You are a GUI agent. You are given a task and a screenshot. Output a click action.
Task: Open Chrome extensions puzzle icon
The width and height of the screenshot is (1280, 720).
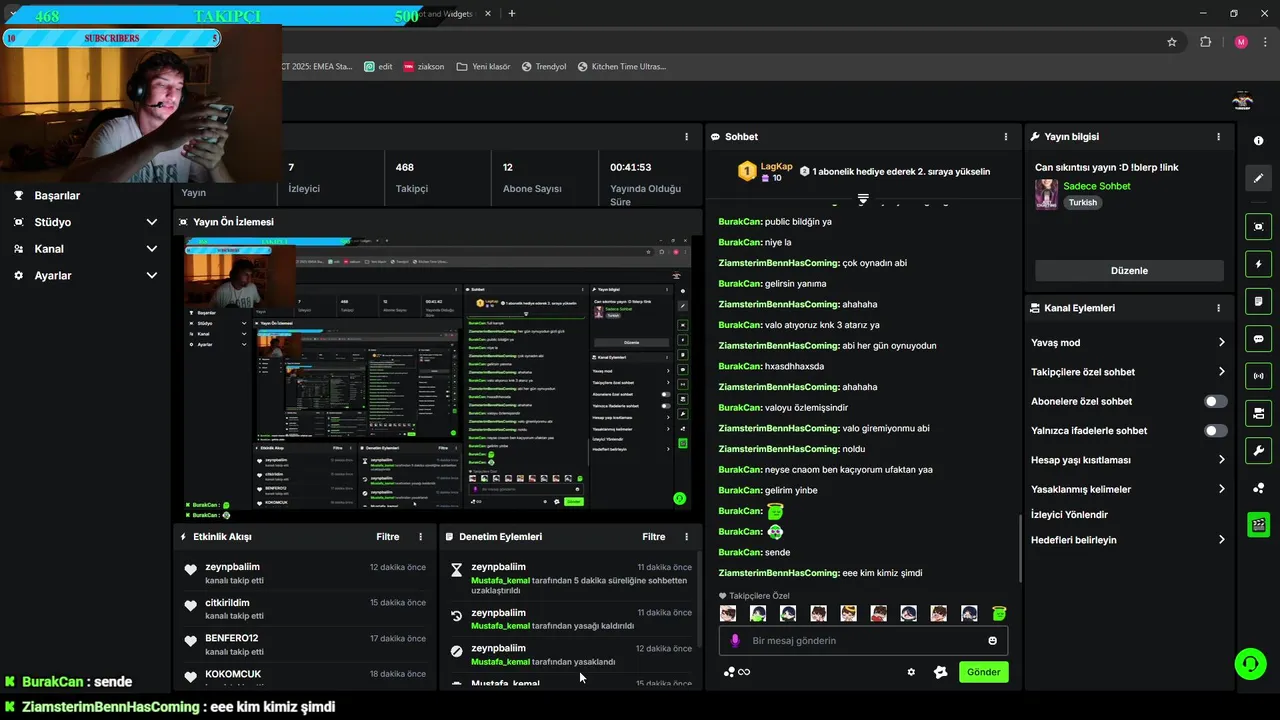click(x=1205, y=42)
